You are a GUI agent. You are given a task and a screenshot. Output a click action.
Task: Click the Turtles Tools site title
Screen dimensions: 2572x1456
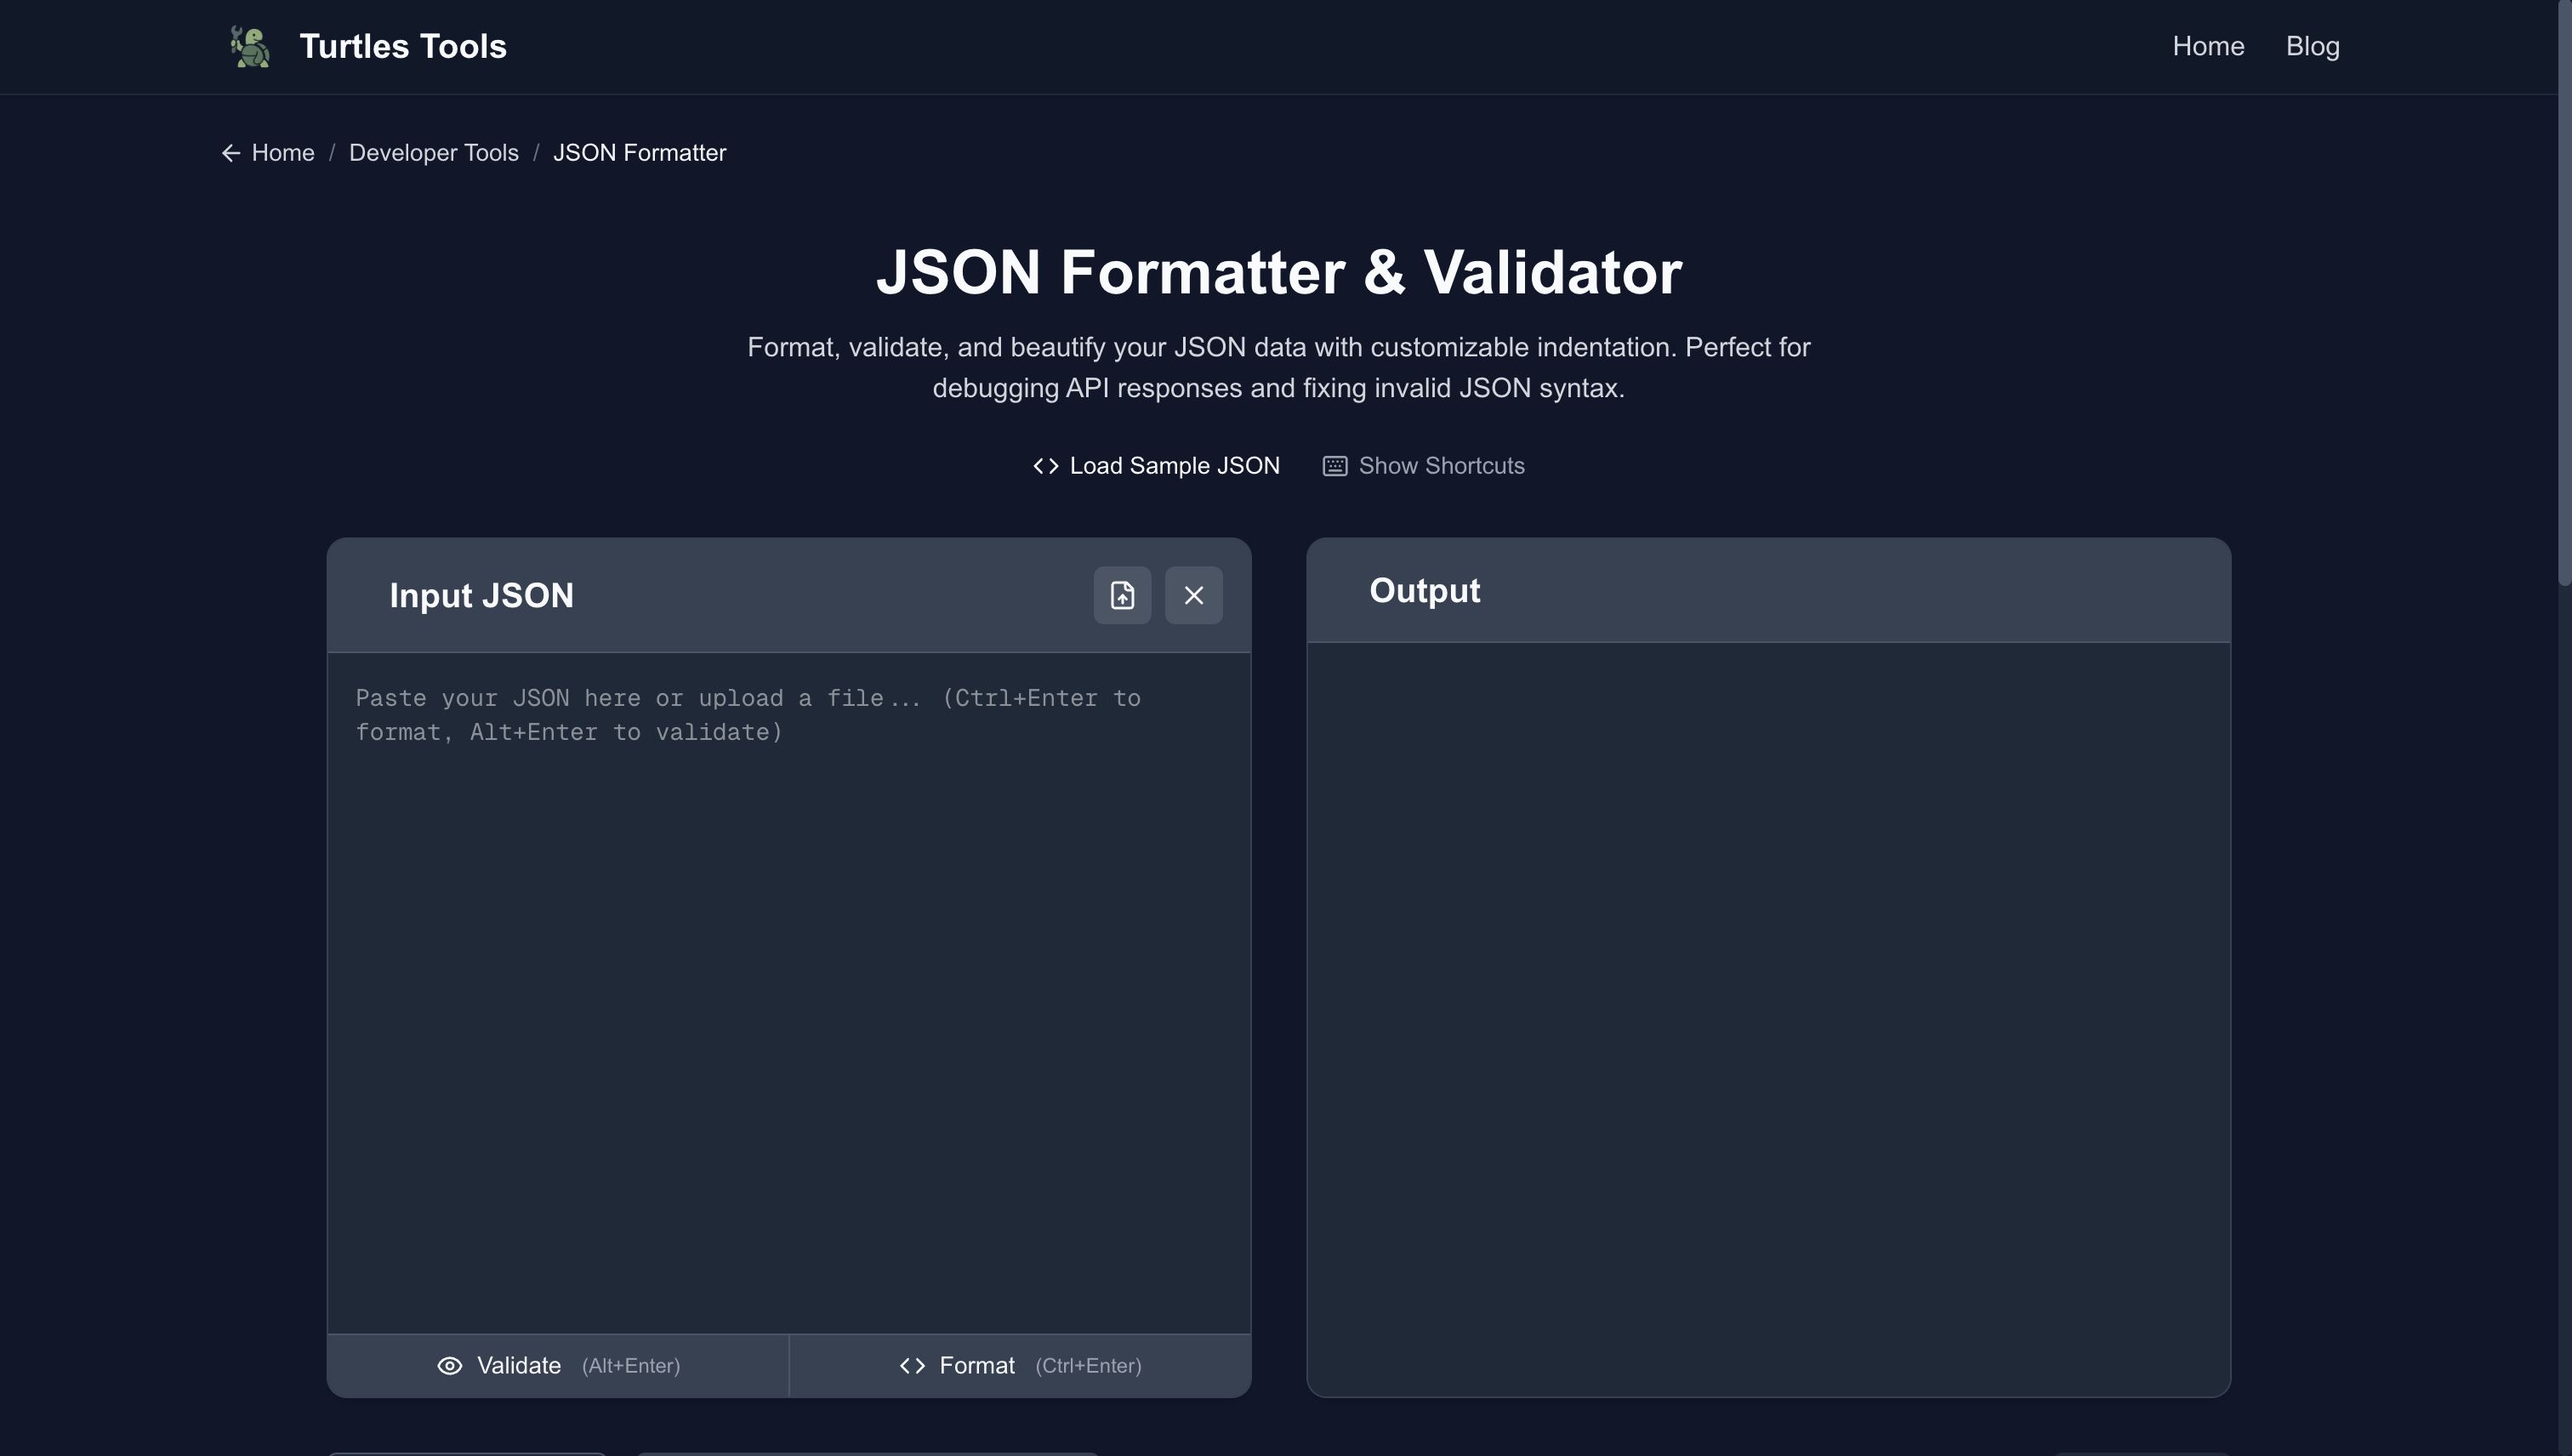[x=403, y=46]
